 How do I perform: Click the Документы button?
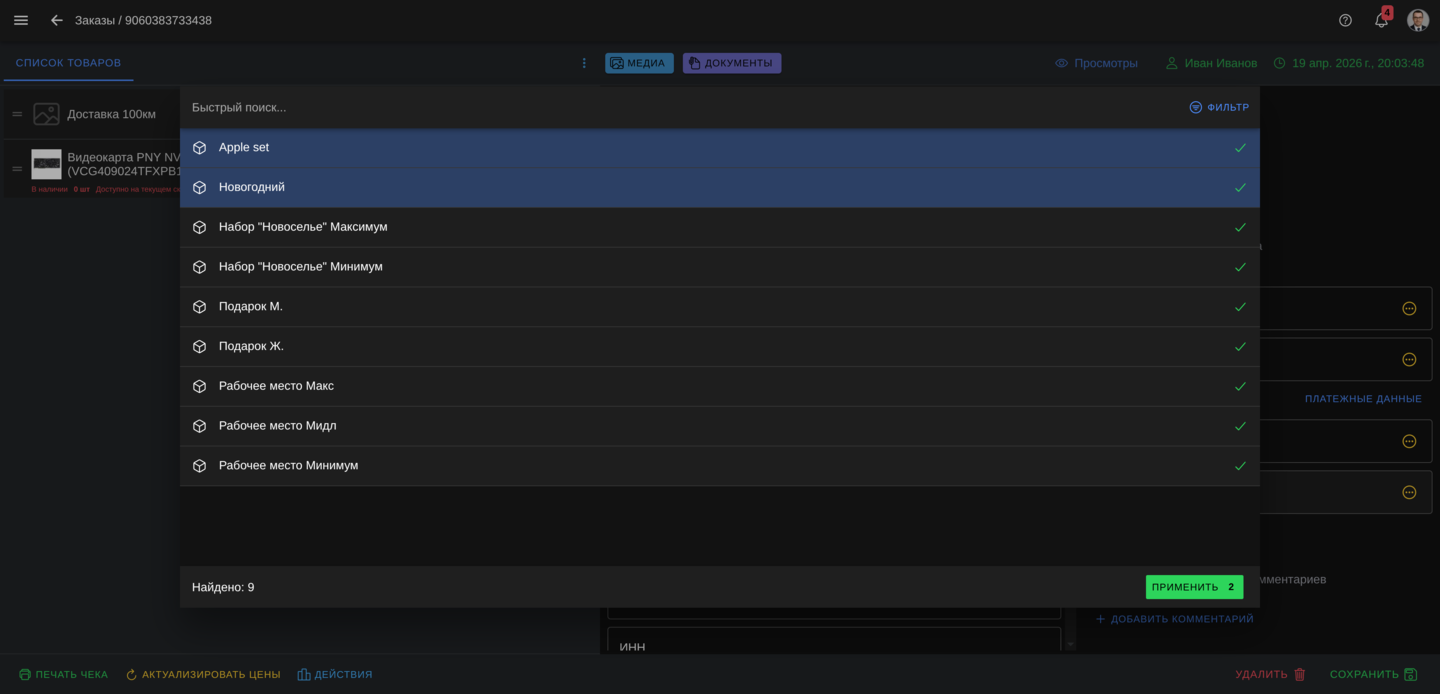tap(731, 63)
